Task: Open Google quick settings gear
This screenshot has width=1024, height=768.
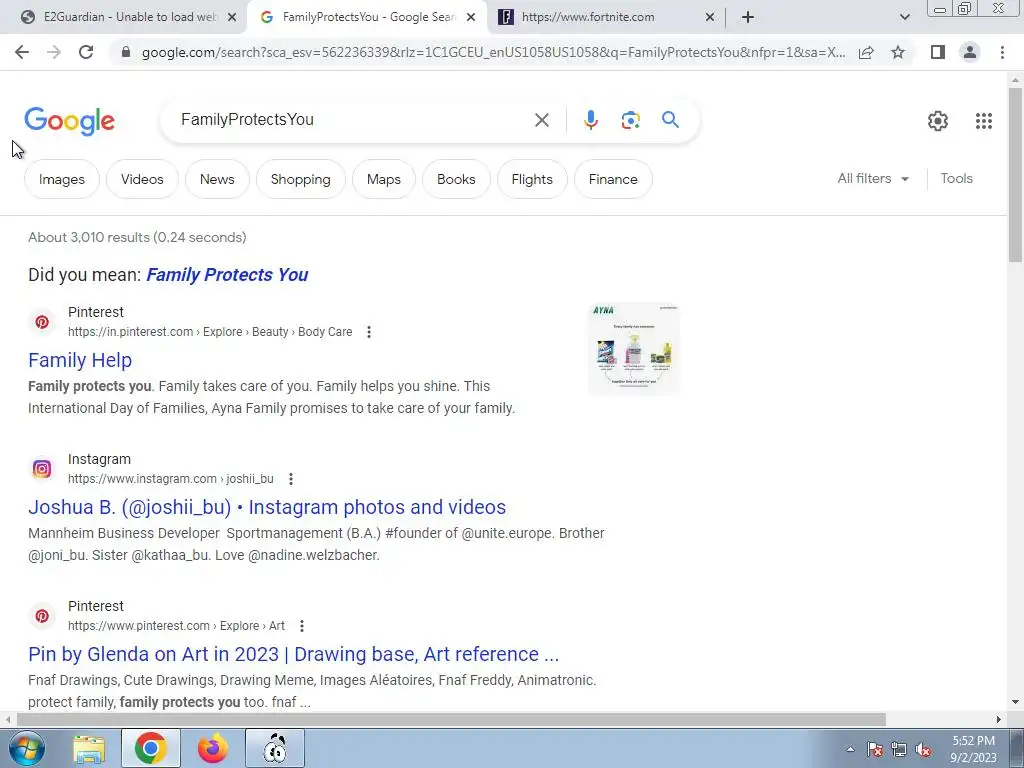Action: point(938,121)
